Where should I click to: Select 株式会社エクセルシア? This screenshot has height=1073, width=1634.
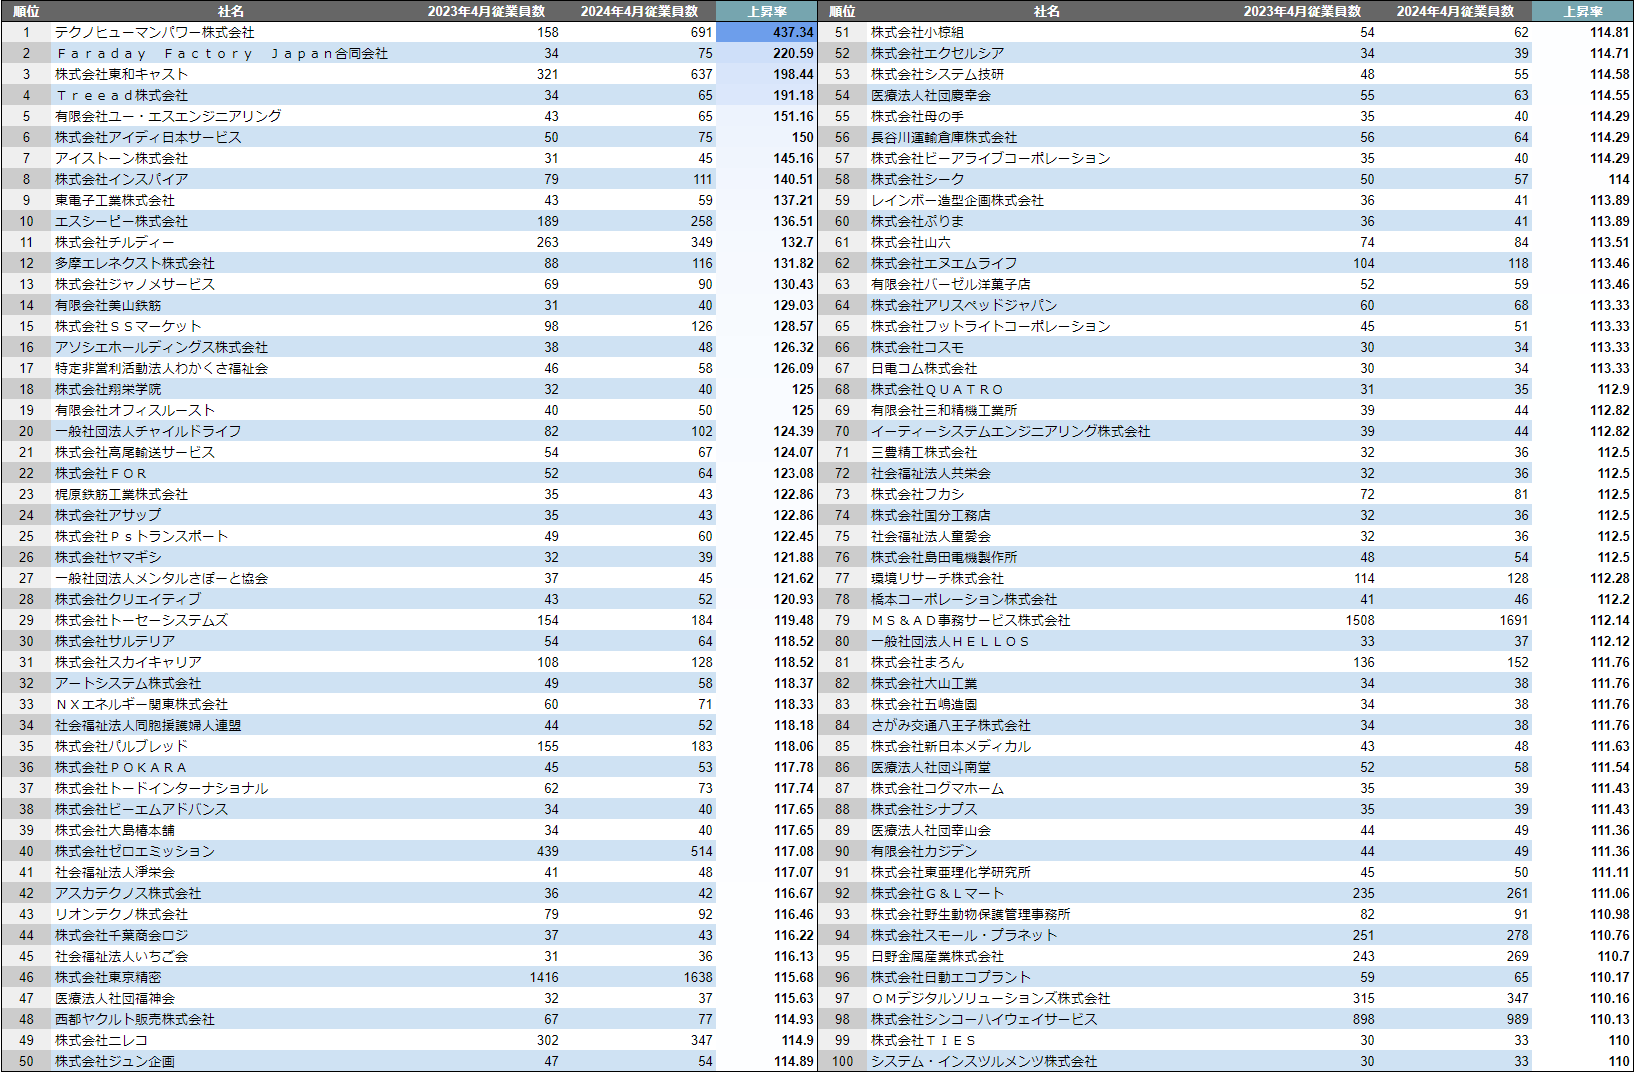click(x=937, y=53)
